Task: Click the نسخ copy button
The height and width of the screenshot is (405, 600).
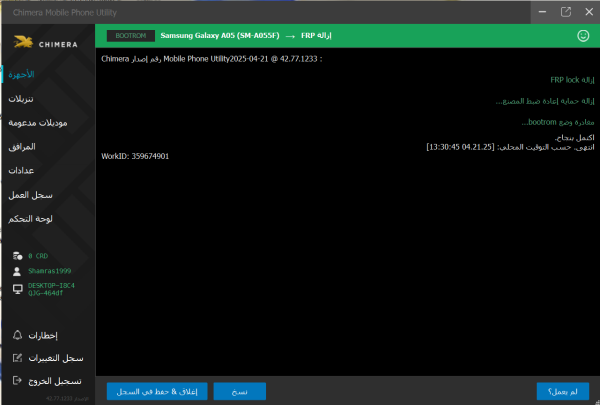Action: point(240,391)
